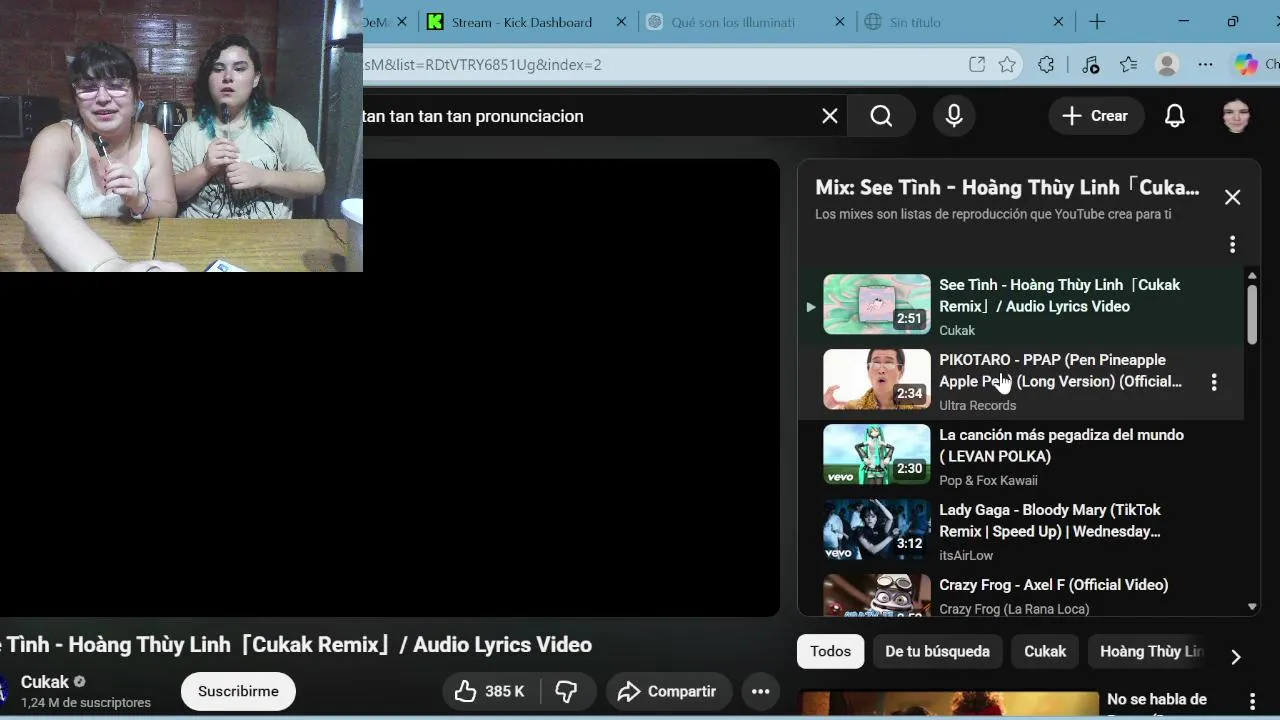Click Pop & Fox Kawaii channel name
Screen dimensions: 1280x720
point(988,480)
